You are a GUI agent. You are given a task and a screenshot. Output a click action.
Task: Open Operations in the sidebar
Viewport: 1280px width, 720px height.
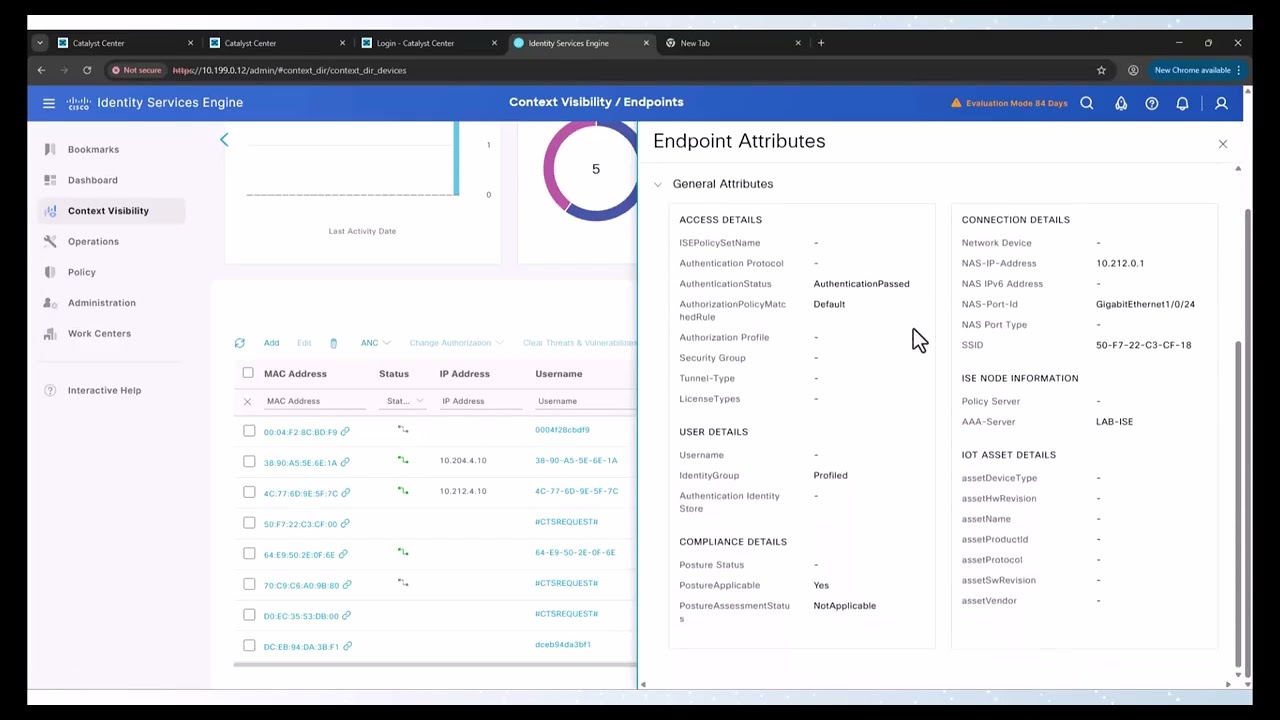pyautogui.click(x=93, y=241)
